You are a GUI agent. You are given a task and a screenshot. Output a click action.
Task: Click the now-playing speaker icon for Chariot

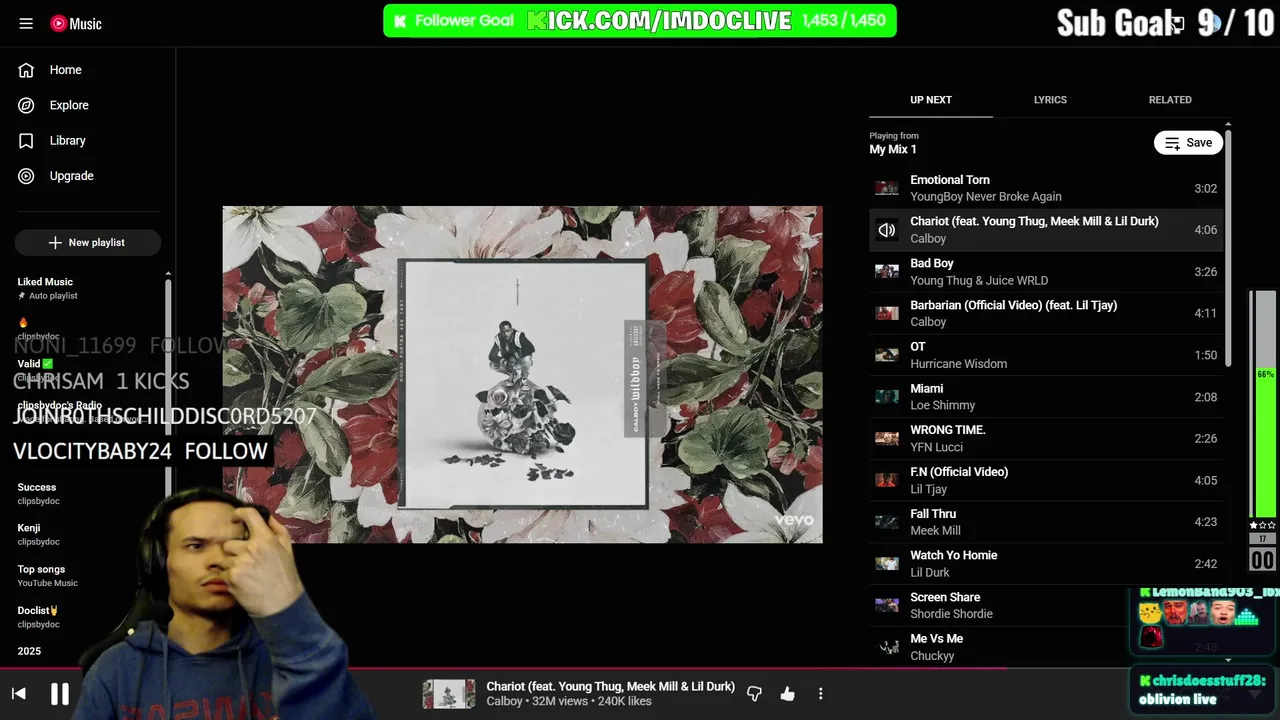tap(887, 230)
